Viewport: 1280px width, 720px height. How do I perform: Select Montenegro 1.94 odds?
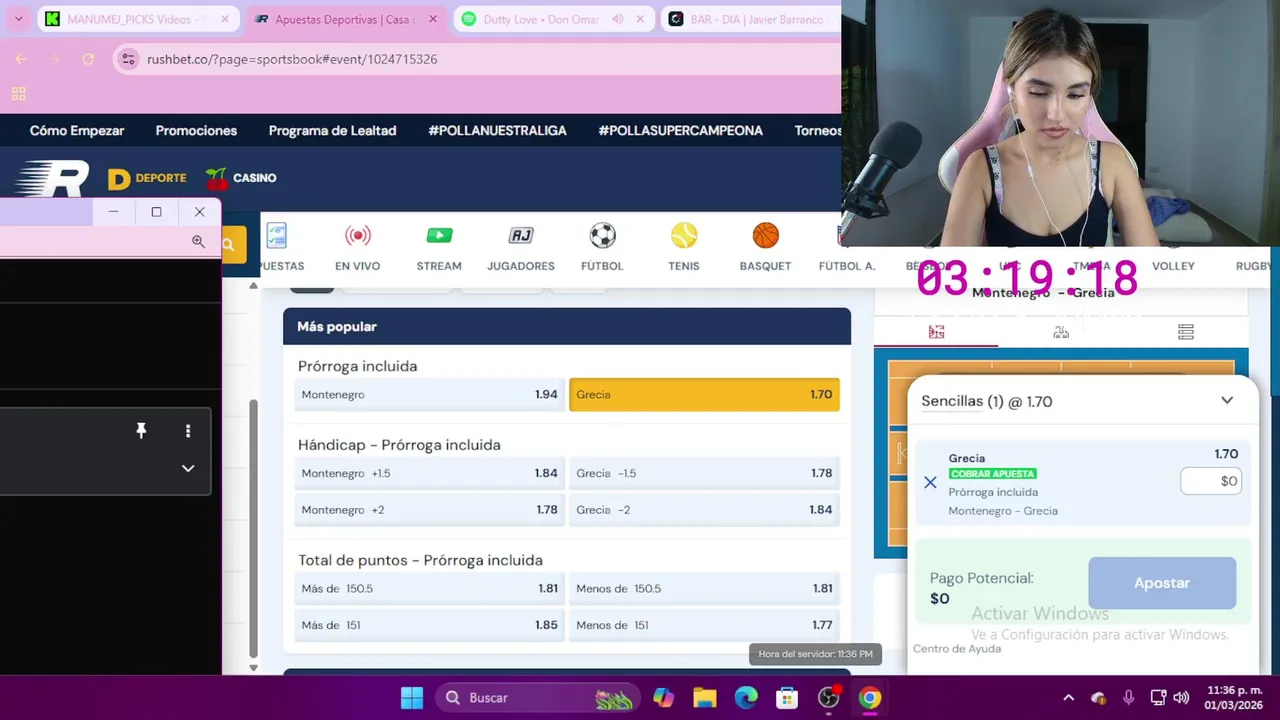[x=428, y=395]
